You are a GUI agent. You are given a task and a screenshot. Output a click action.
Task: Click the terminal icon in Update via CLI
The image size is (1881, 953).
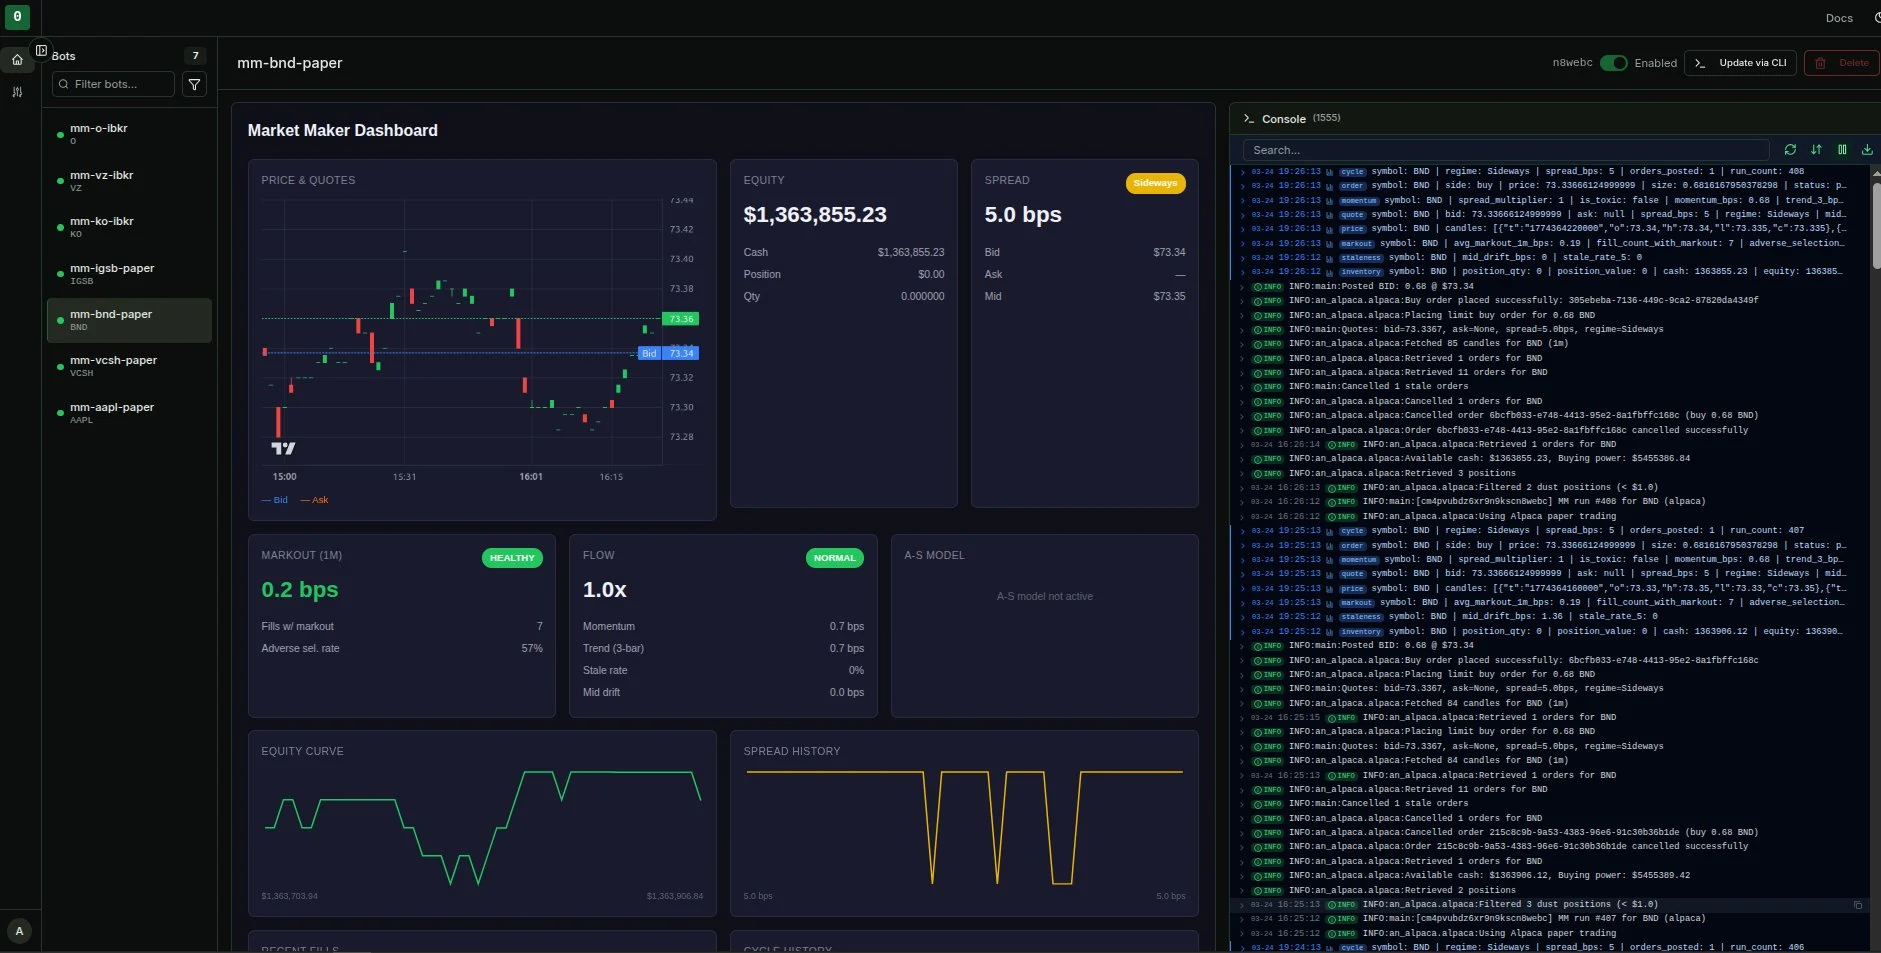click(1700, 63)
